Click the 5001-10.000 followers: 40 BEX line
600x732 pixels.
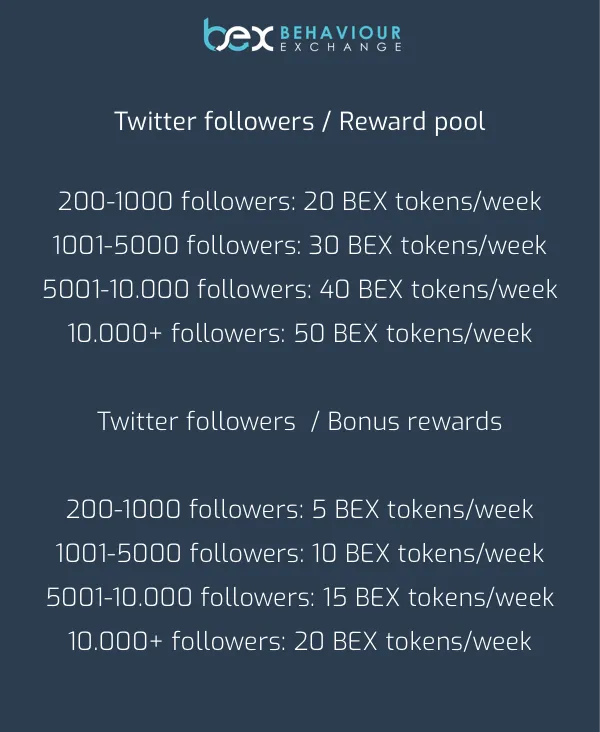[300, 289]
